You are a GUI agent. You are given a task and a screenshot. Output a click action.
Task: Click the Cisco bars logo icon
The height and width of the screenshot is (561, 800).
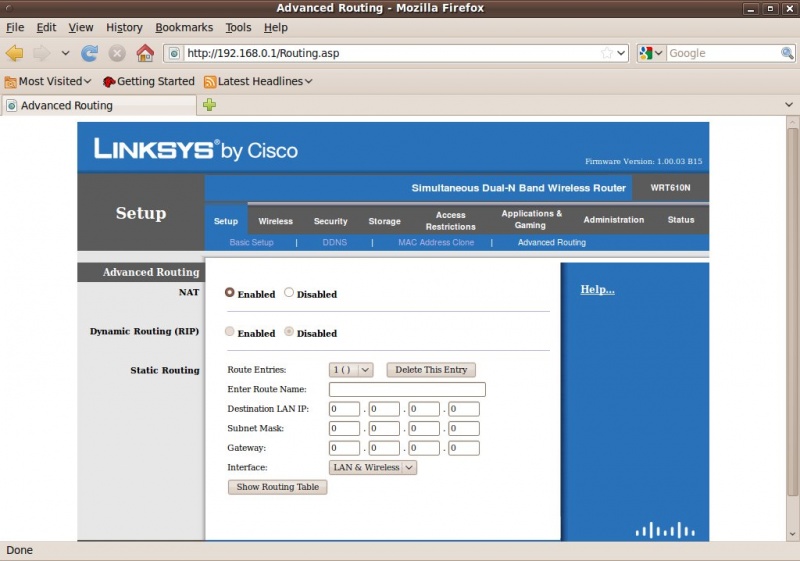coord(665,530)
